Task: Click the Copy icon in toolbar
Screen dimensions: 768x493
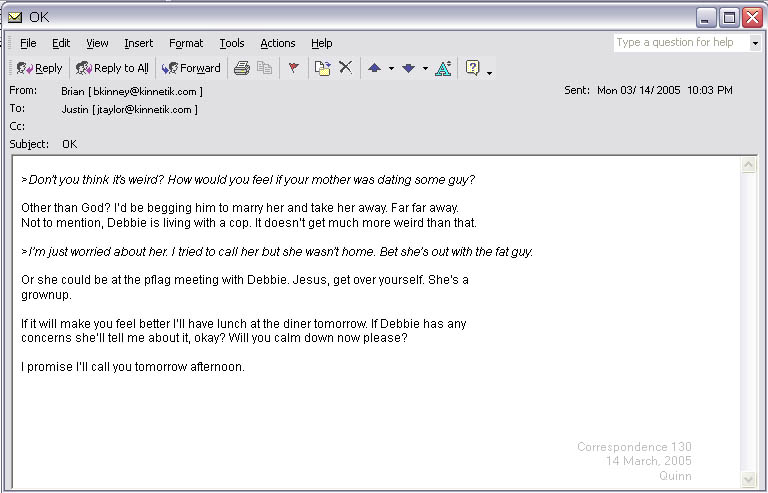Action: pos(264,68)
